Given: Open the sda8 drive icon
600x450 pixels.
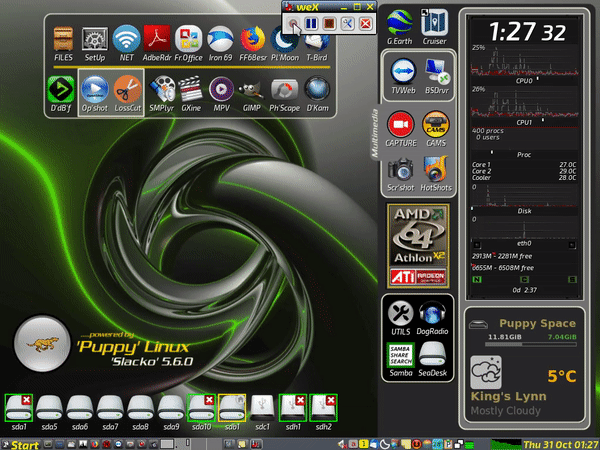Looking at the screenshot, I should [140, 408].
